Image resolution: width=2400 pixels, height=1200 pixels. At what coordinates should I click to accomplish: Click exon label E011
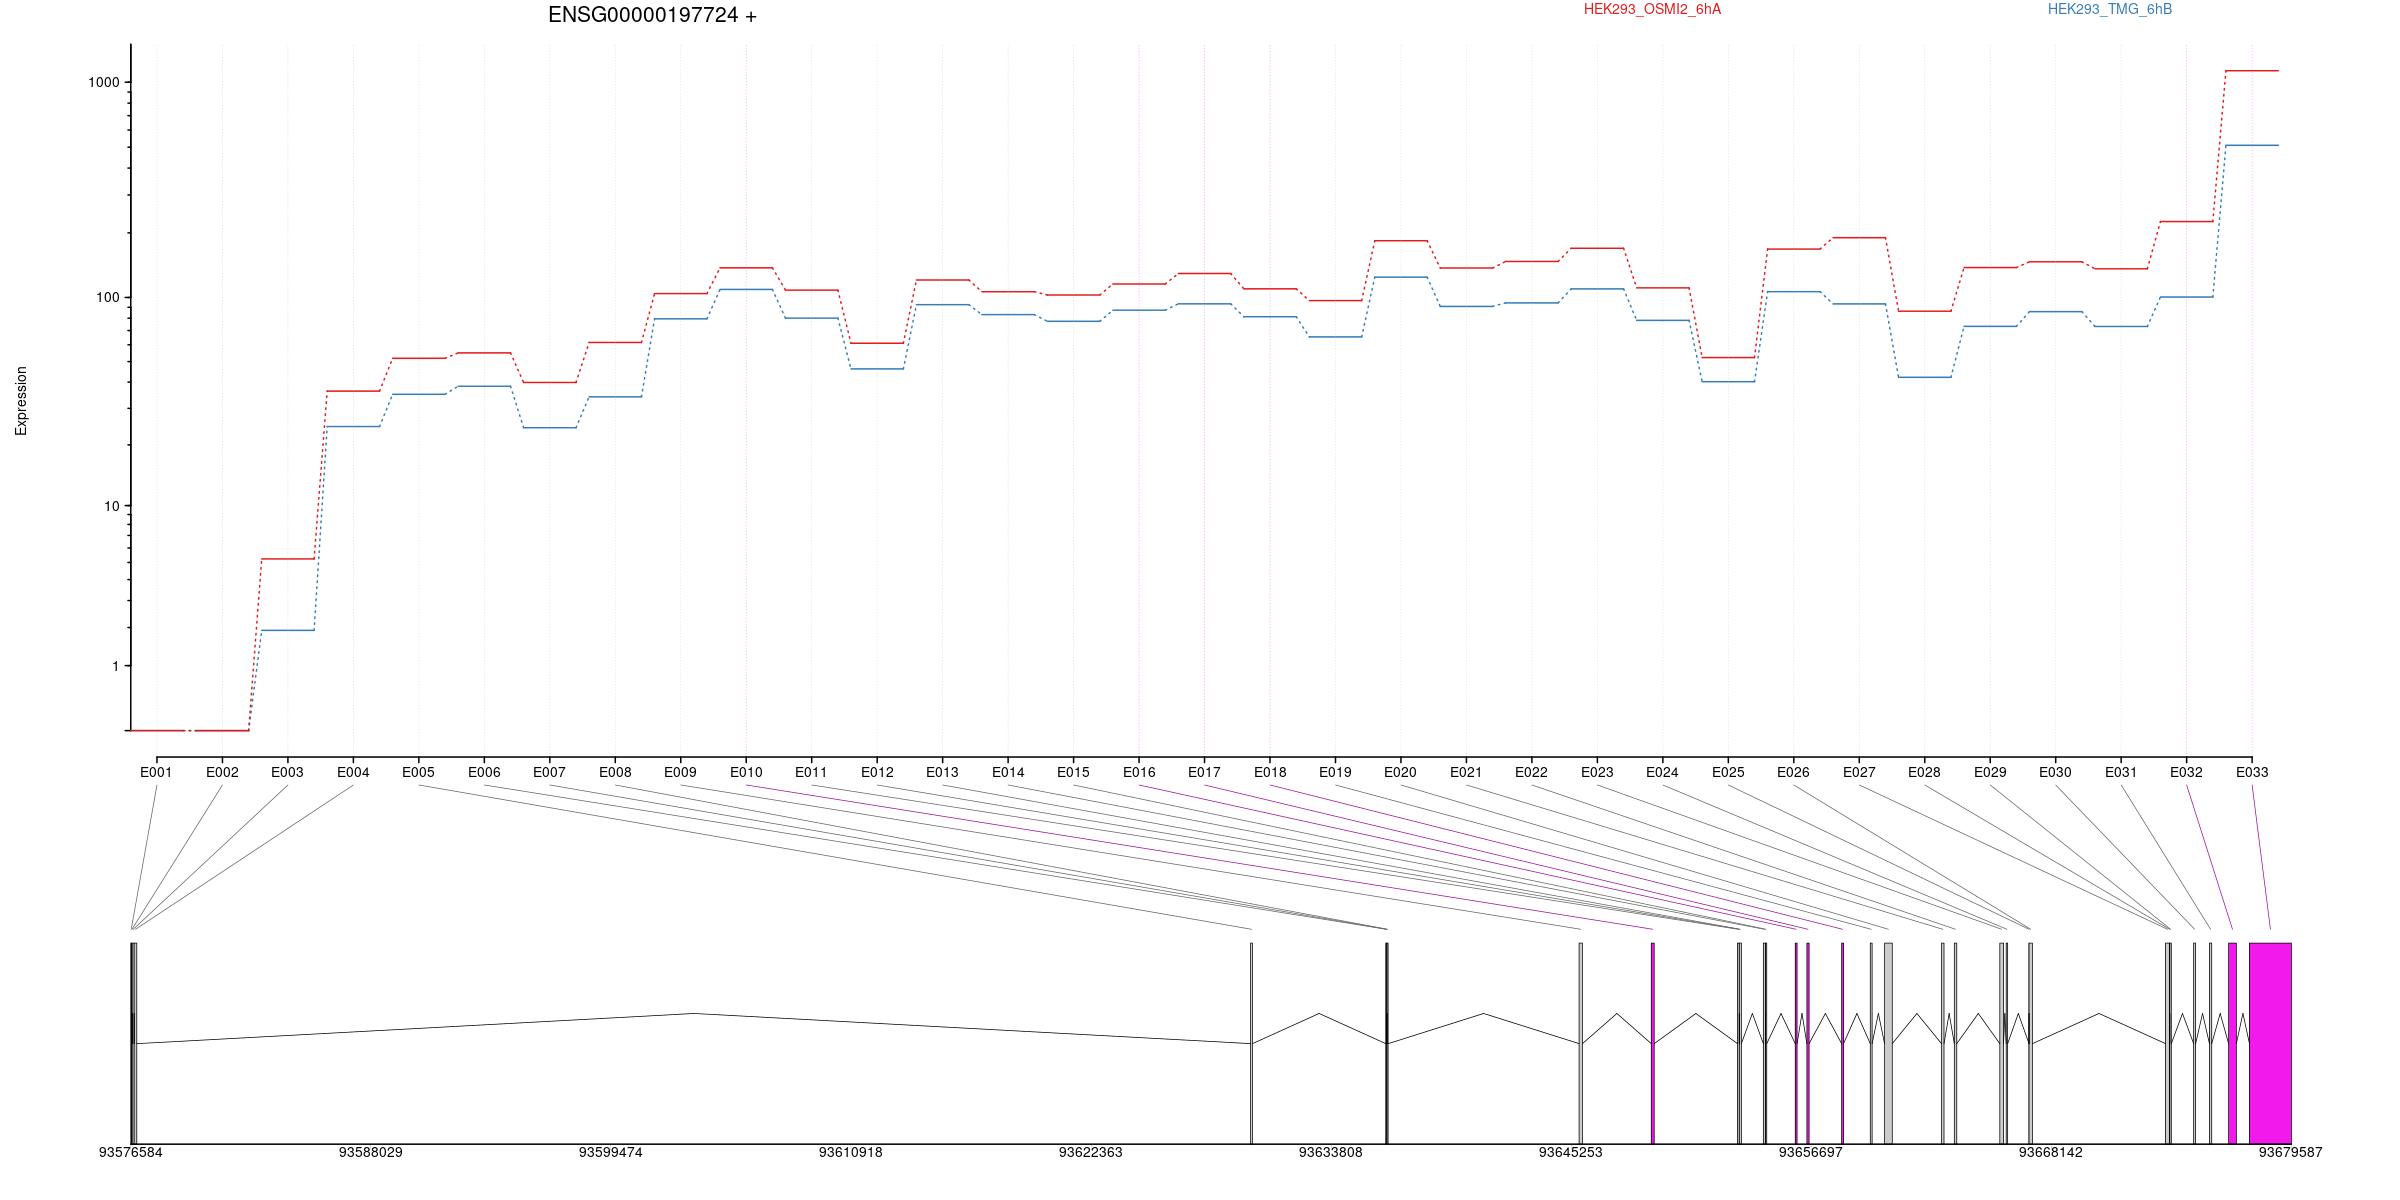811,772
